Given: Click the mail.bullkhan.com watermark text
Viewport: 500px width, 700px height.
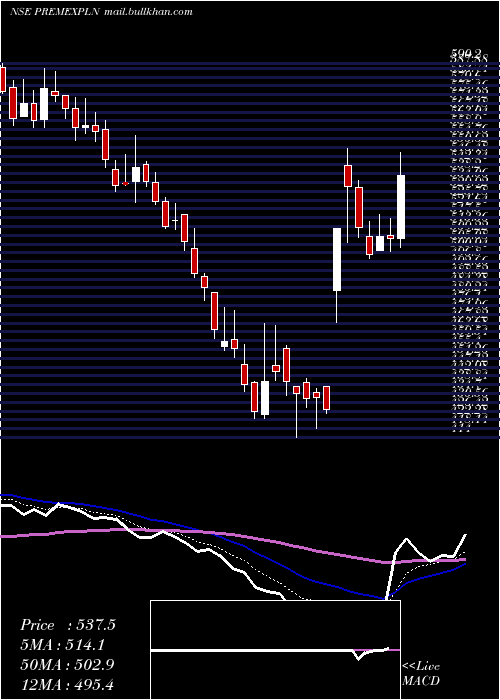Looking at the screenshot, I should tap(148, 12).
